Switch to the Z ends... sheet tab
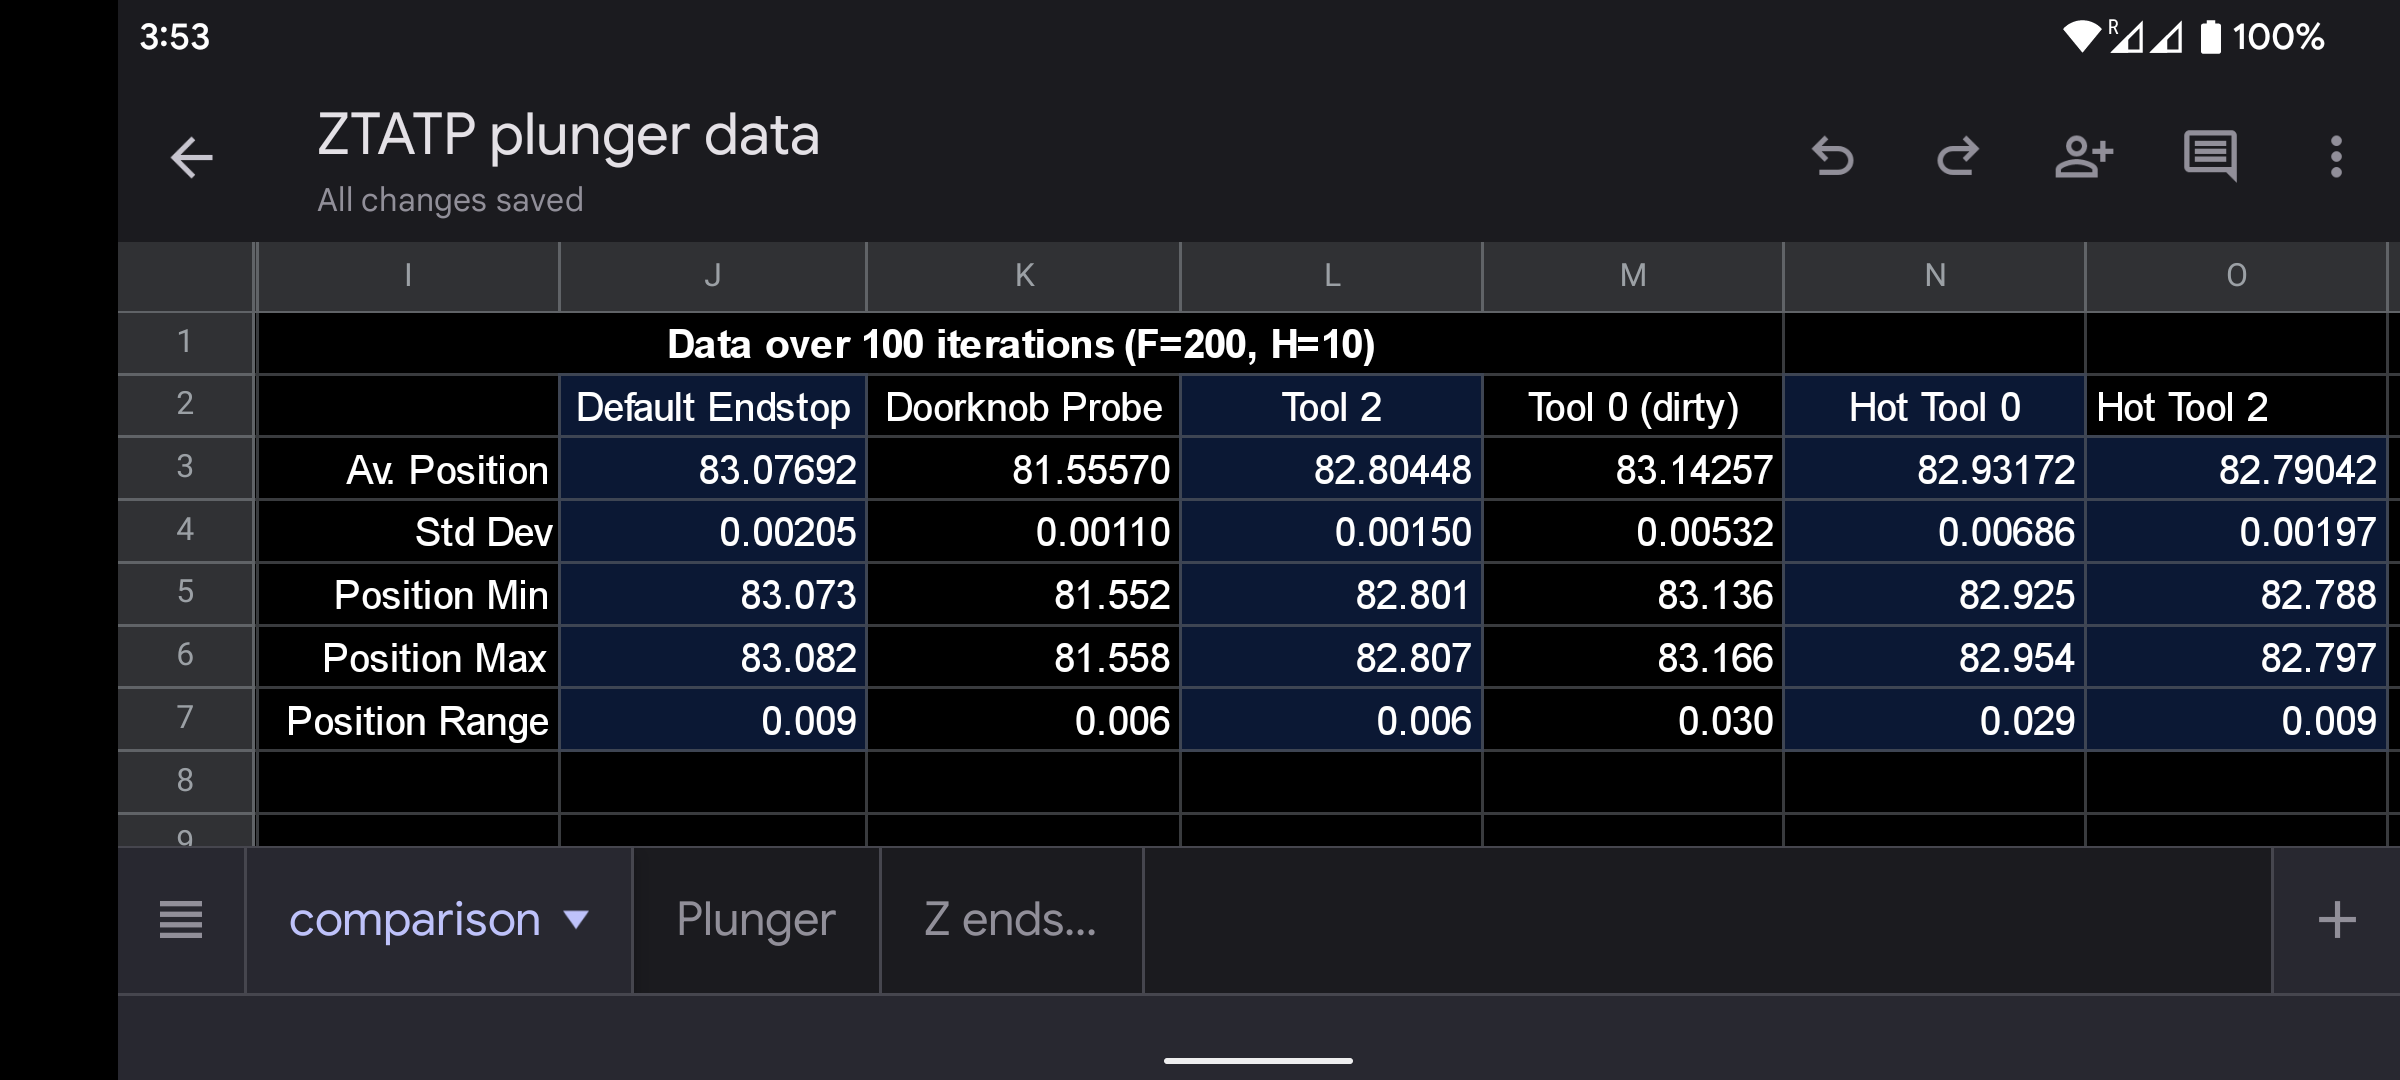 point(1010,920)
